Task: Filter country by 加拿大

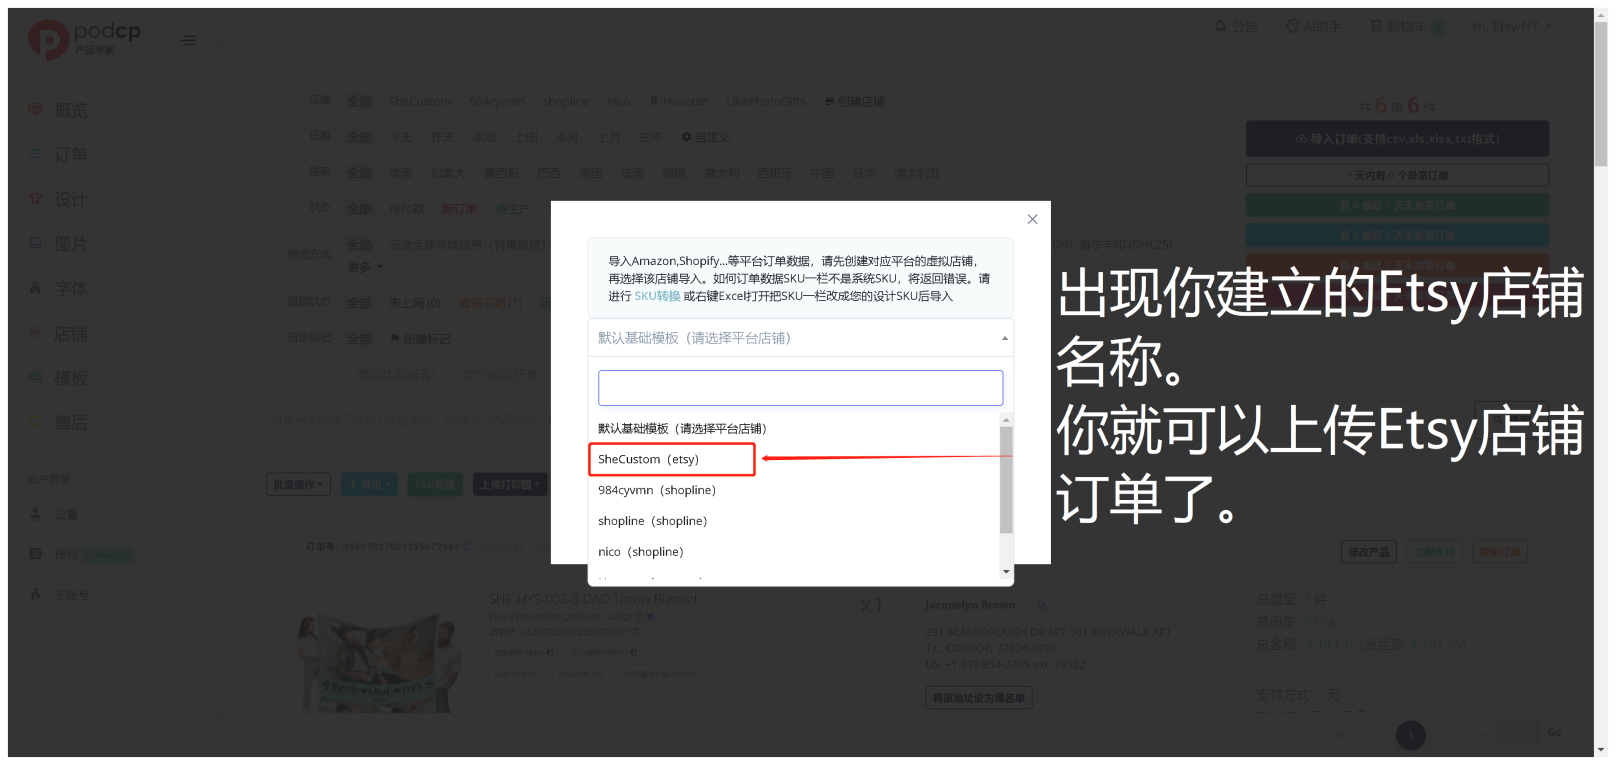Action: click(448, 174)
